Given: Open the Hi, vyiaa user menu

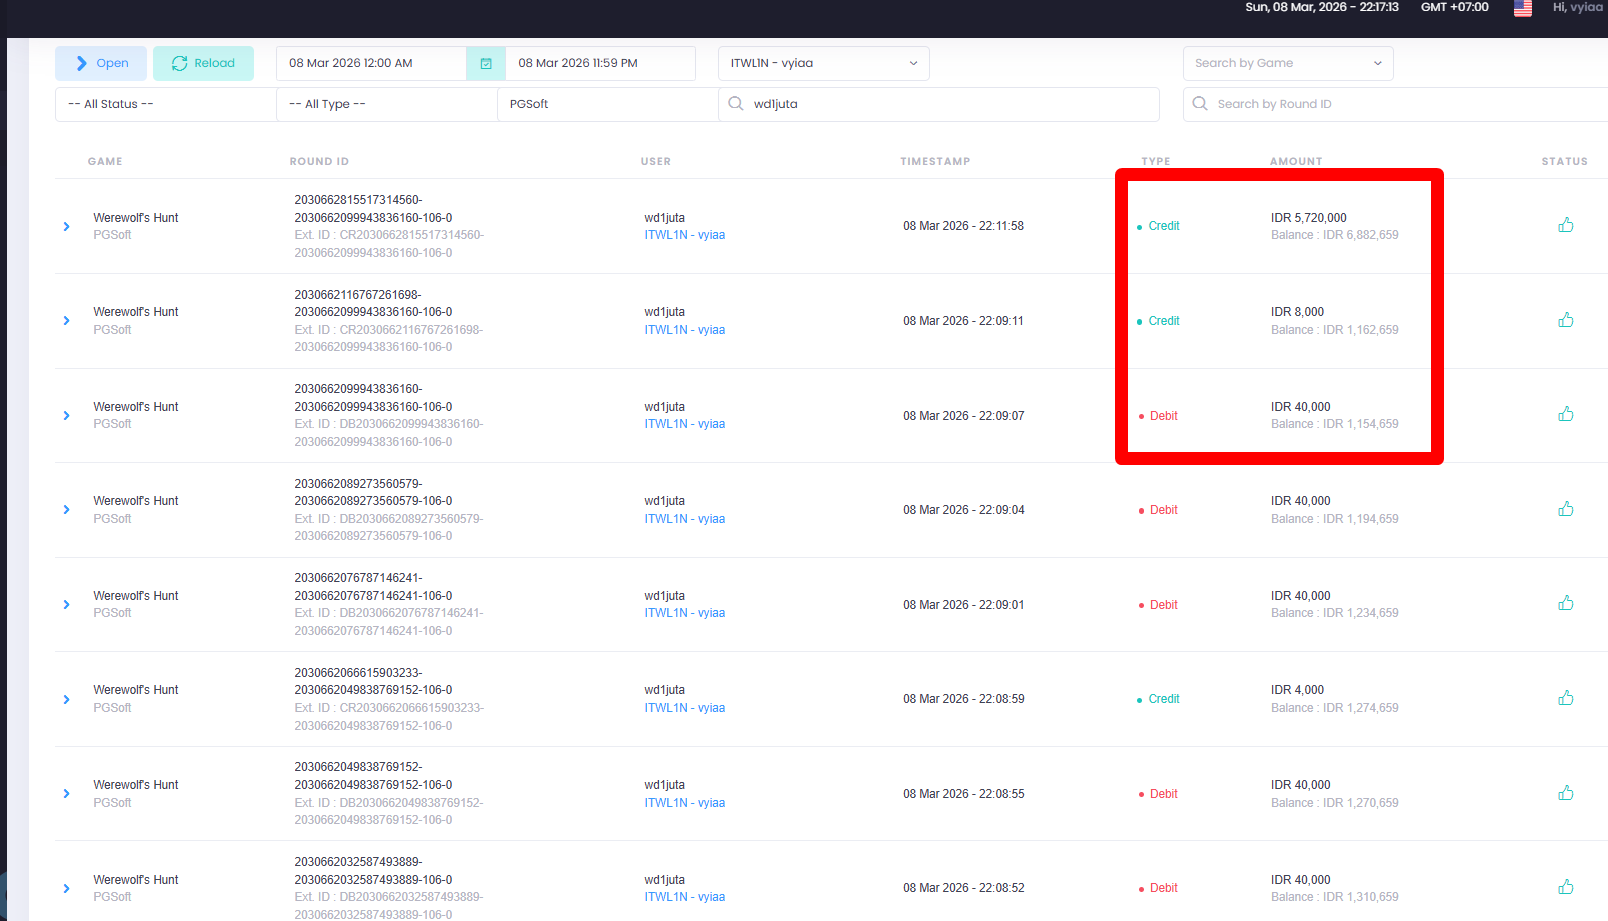Looking at the screenshot, I should (1578, 7).
